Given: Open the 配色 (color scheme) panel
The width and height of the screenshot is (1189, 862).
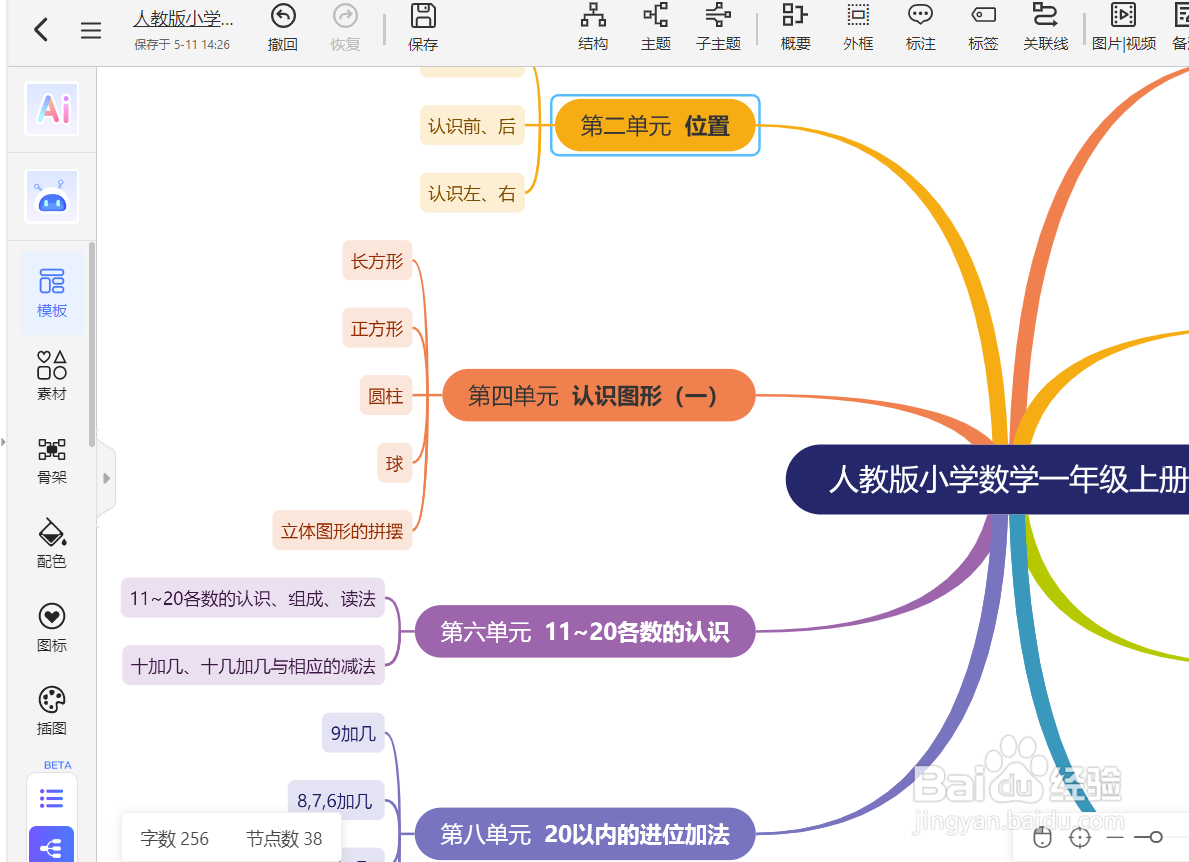Looking at the screenshot, I should point(51,544).
